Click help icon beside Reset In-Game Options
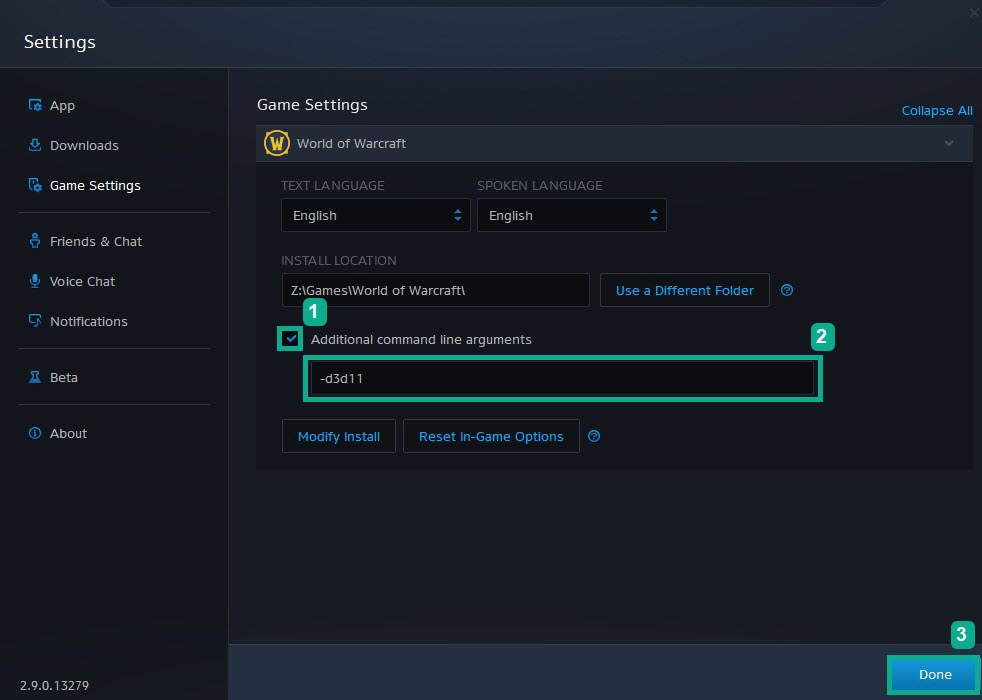The height and width of the screenshot is (700, 982). tap(594, 436)
